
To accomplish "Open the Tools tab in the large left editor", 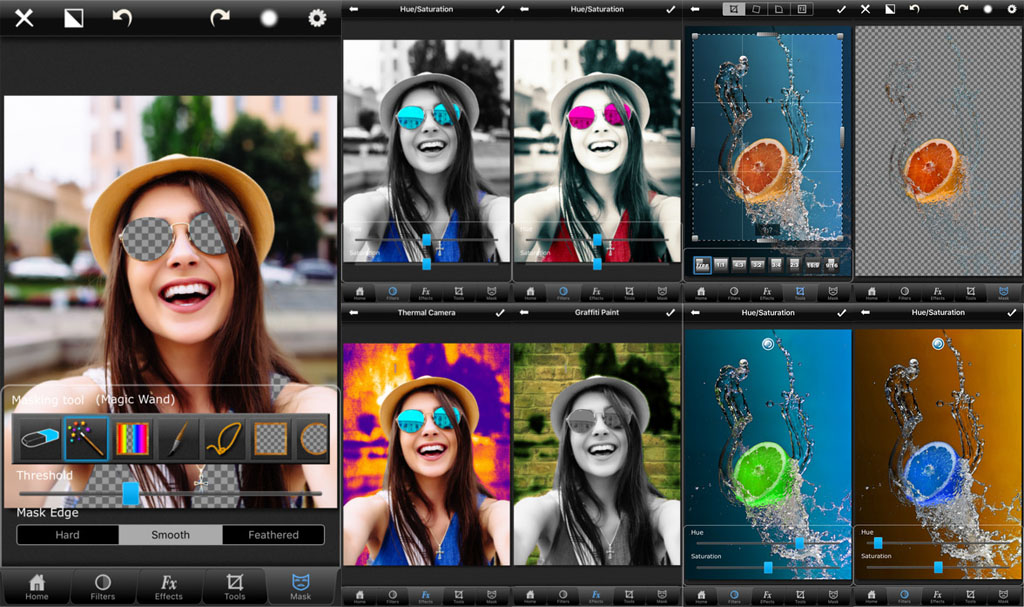I will tap(235, 586).
